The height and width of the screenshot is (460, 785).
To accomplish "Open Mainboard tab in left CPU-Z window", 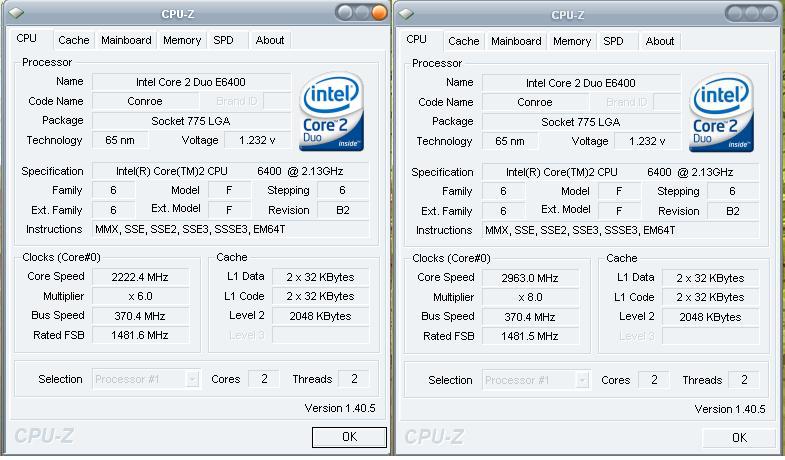I will [126, 40].
